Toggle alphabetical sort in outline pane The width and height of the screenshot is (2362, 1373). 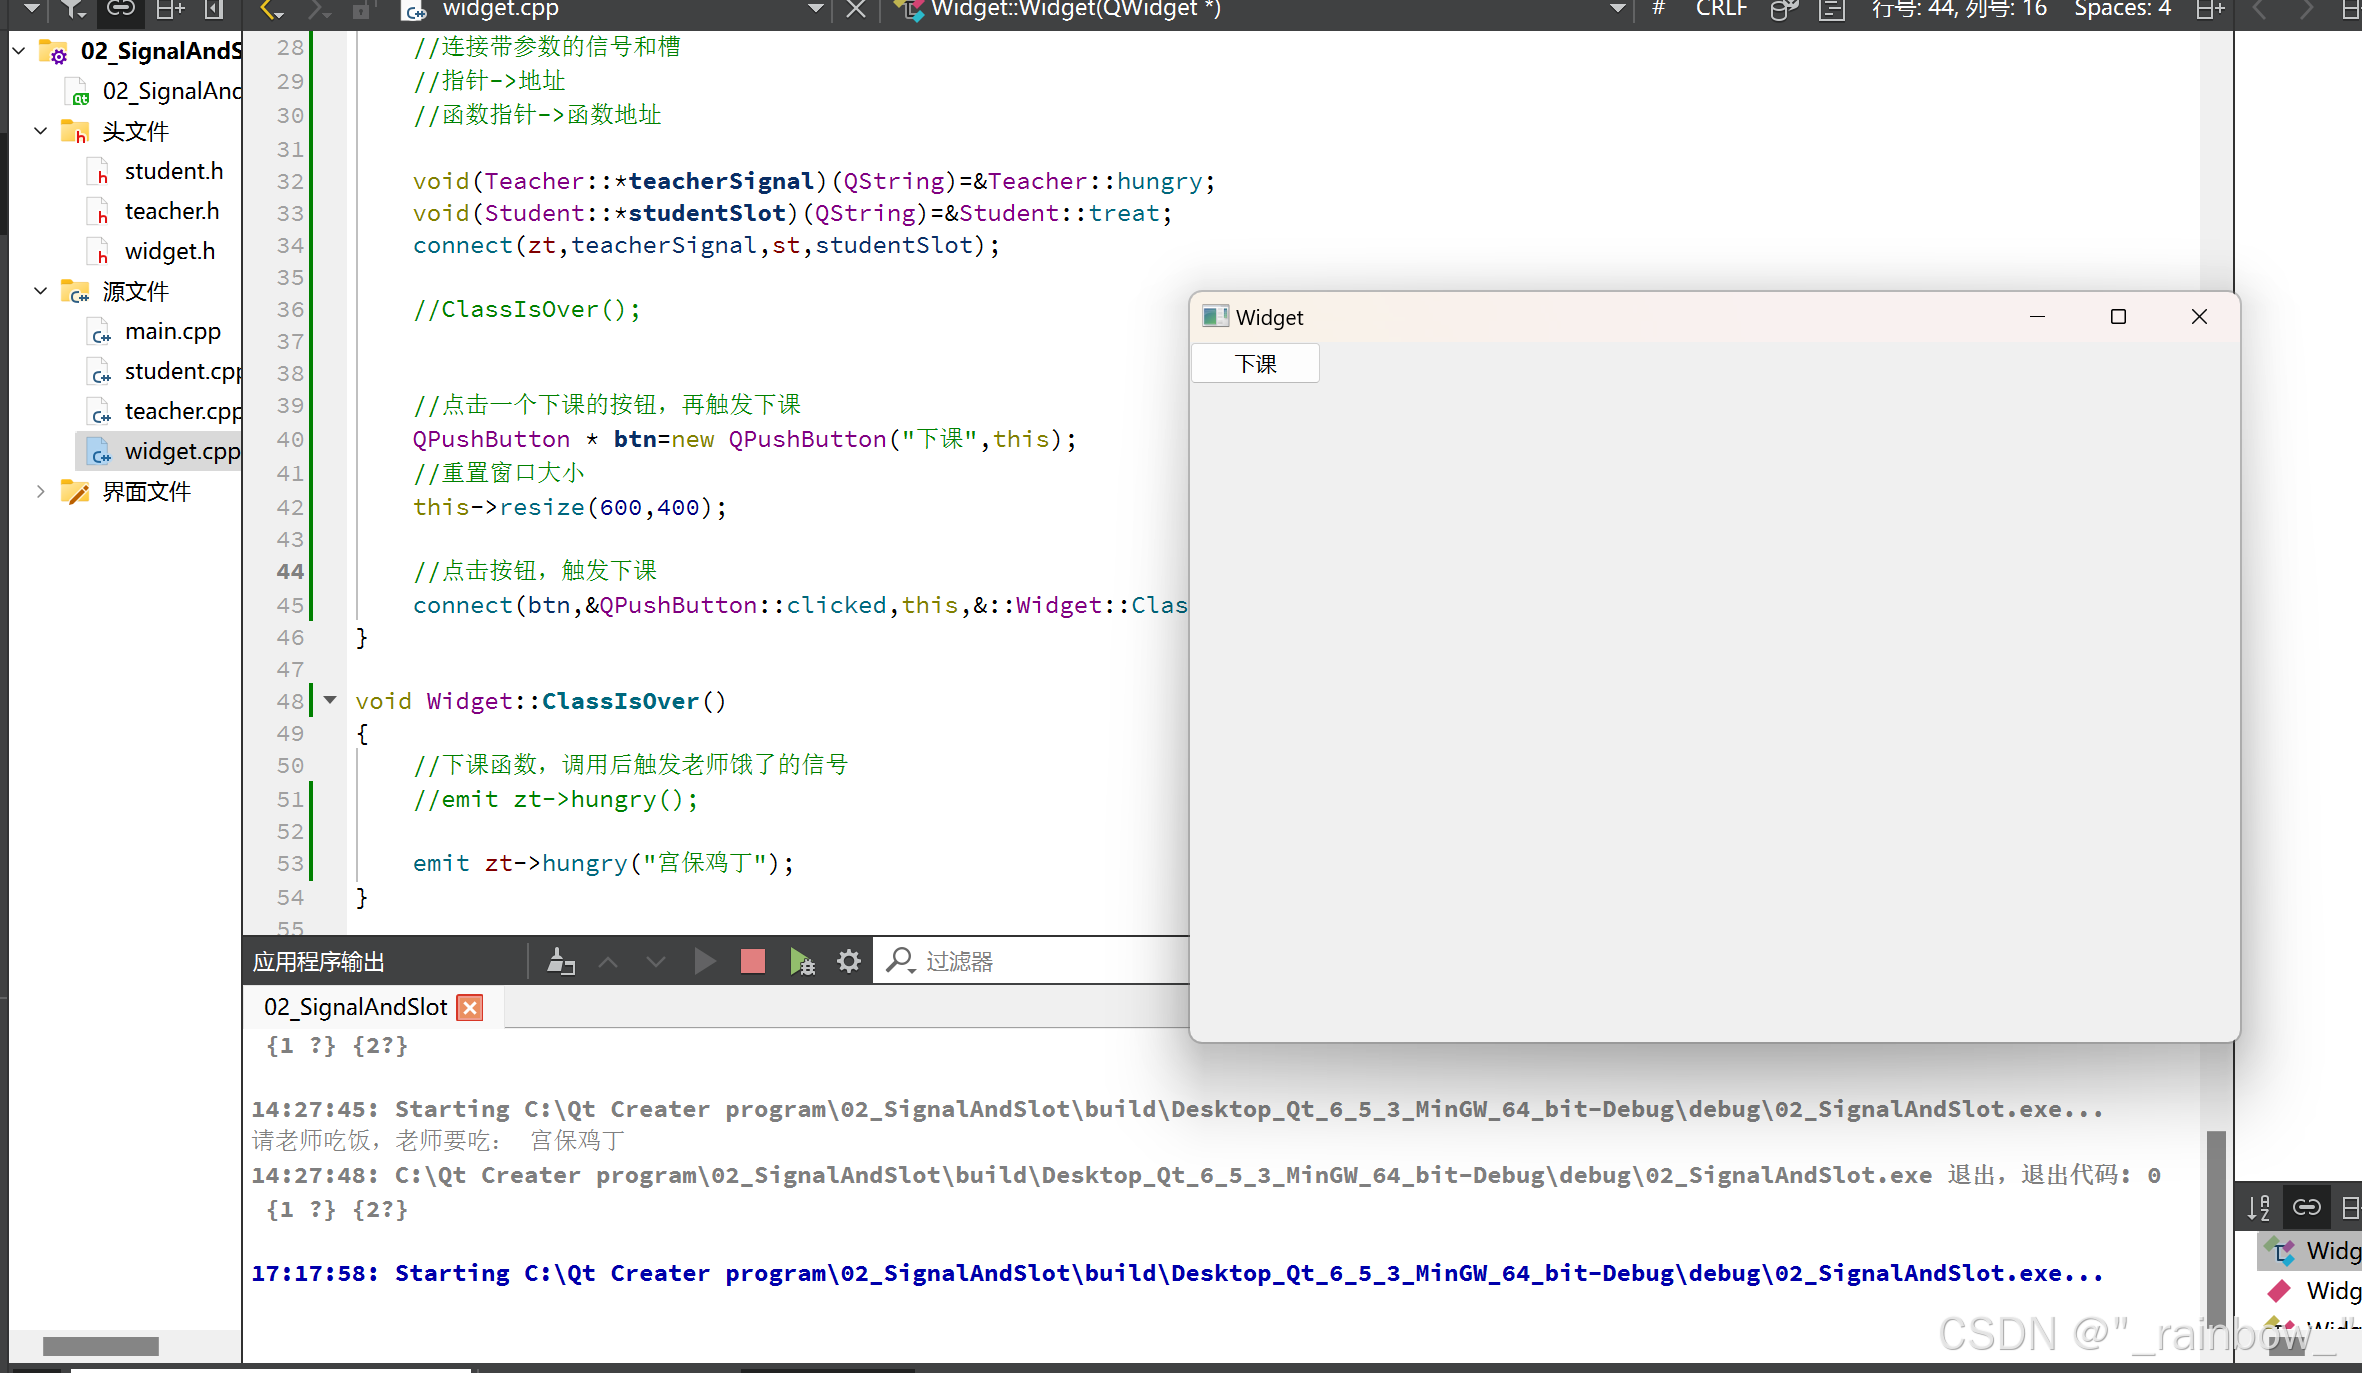(x=2259, y=1207)
